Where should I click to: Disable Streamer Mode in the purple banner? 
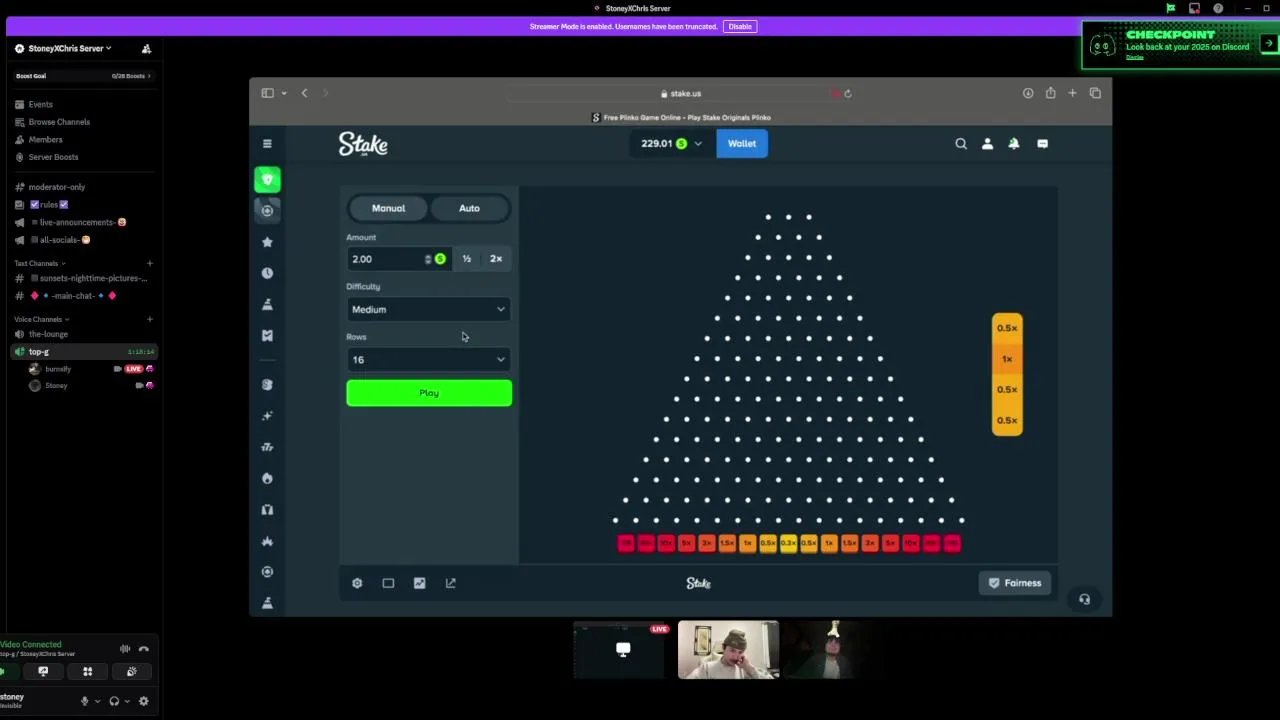coord(740,27)
